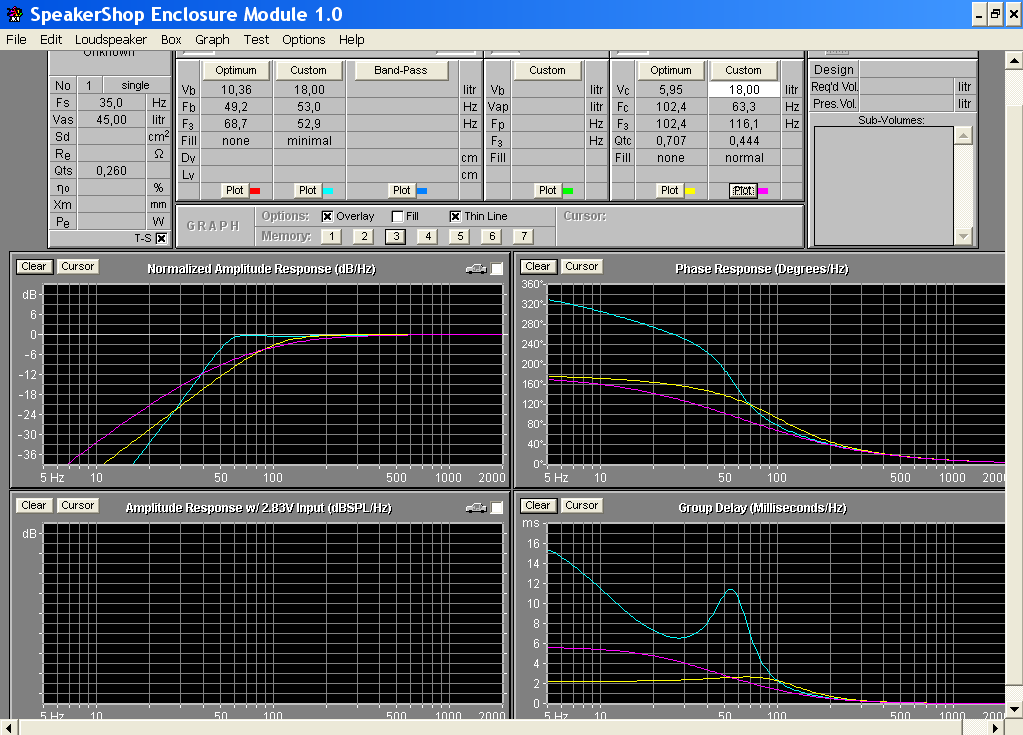Clear the Phase Response graph
This screenshot has height=735, width=1023.
[x=537, y=266]
